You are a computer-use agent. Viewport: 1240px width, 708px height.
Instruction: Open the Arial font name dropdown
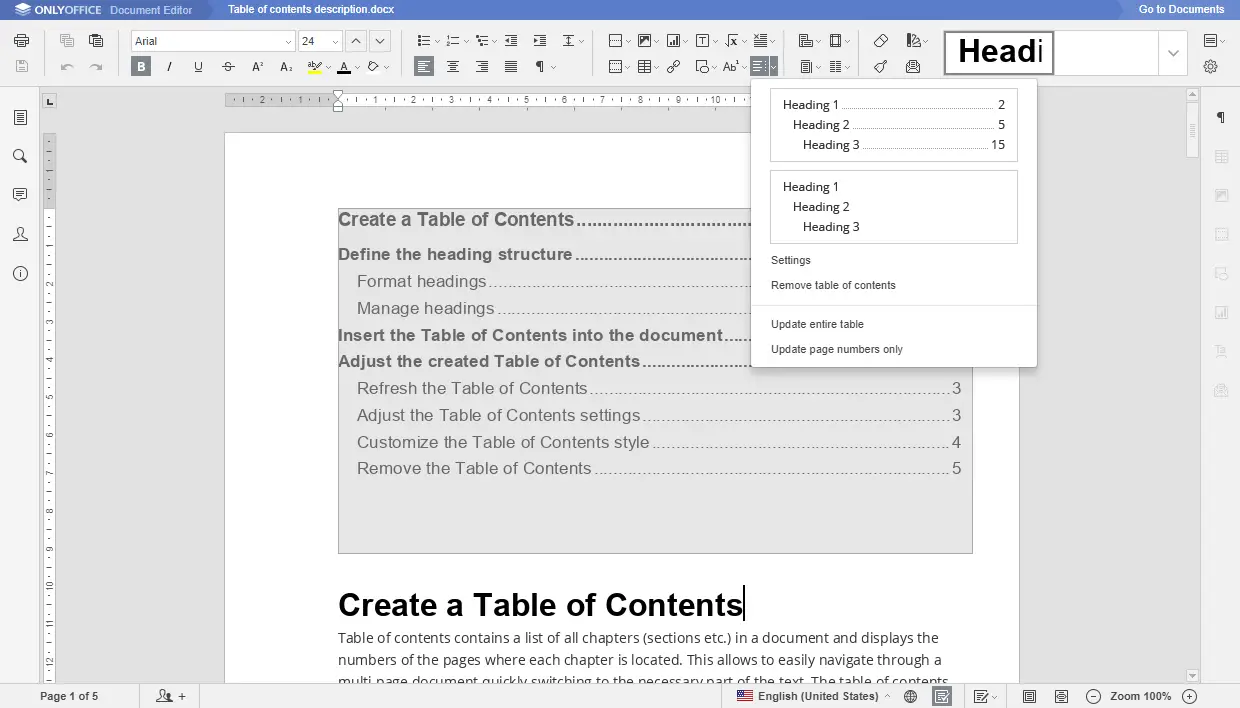pyautogui.click(x=288, y=42)
